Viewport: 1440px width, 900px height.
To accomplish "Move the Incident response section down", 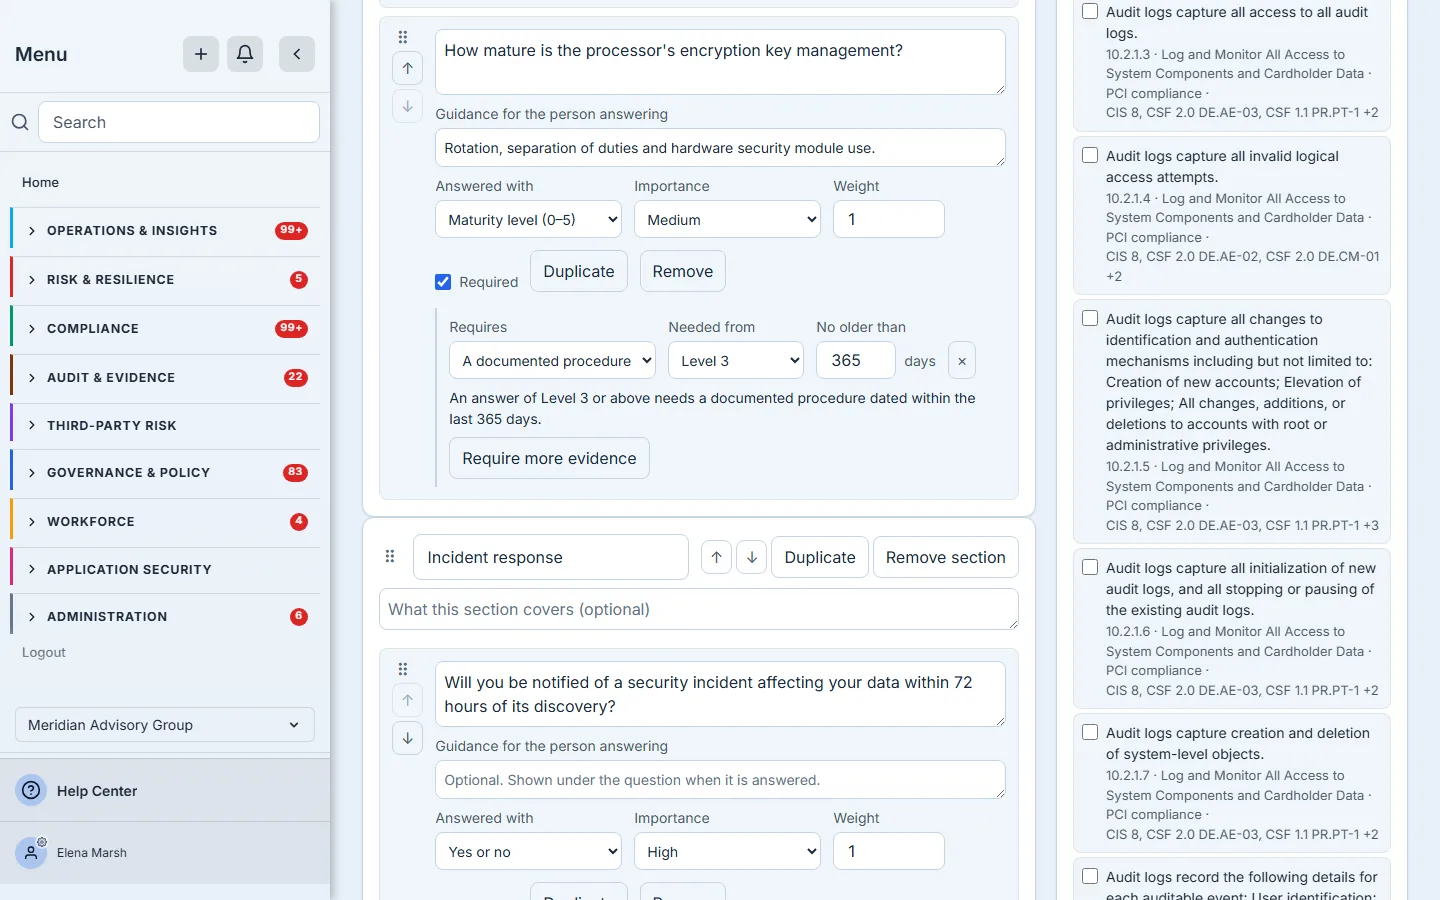I will click(x=752, y=558).
